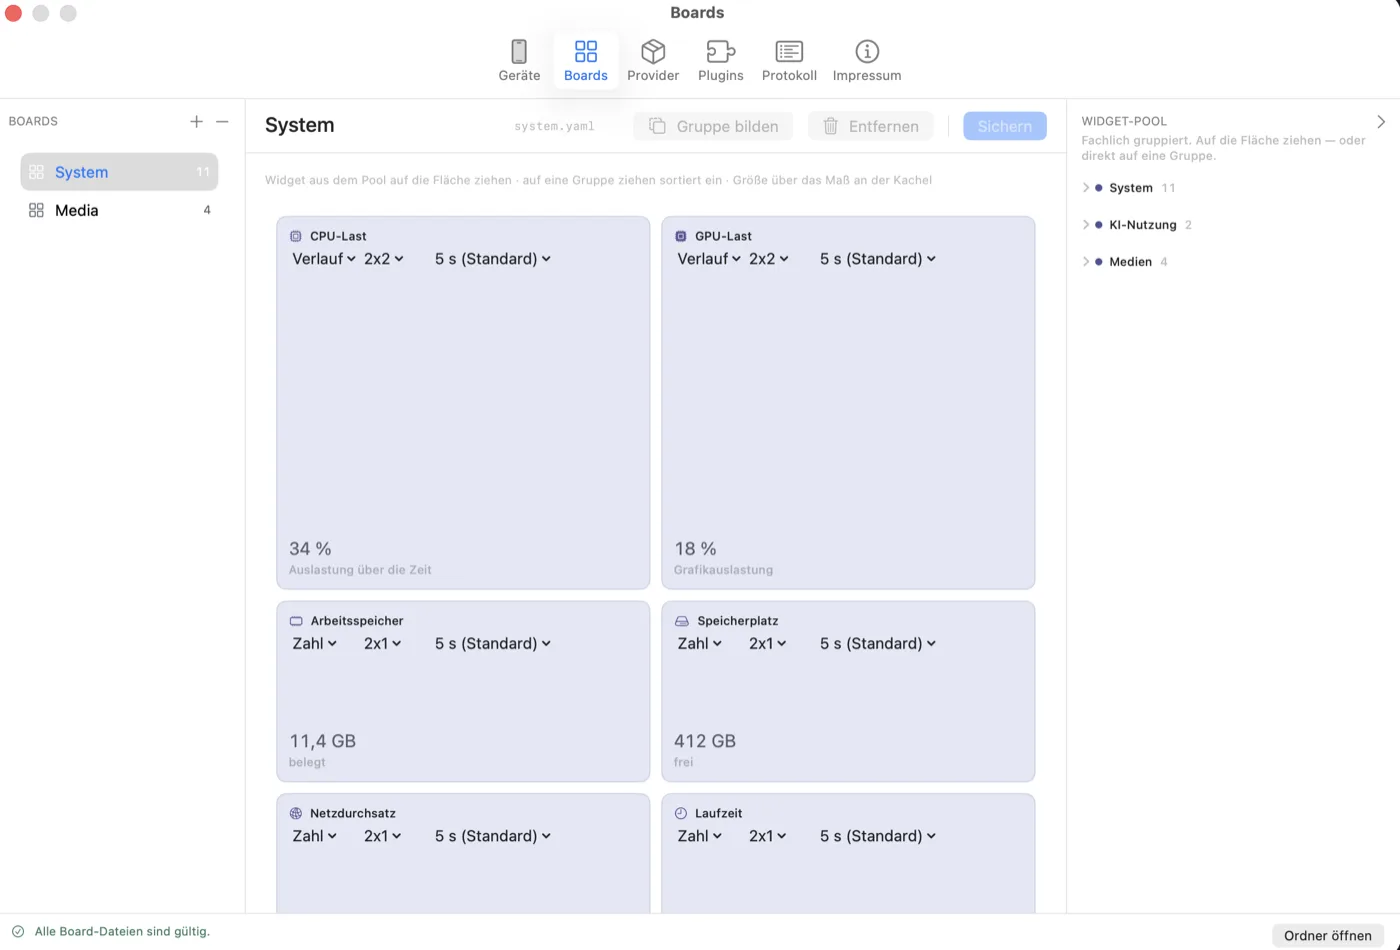The width and height of the screenshot is (1400, 950).
Task: Click the Netzdurchsatz globe icon
Action: [x=296, y=814]
